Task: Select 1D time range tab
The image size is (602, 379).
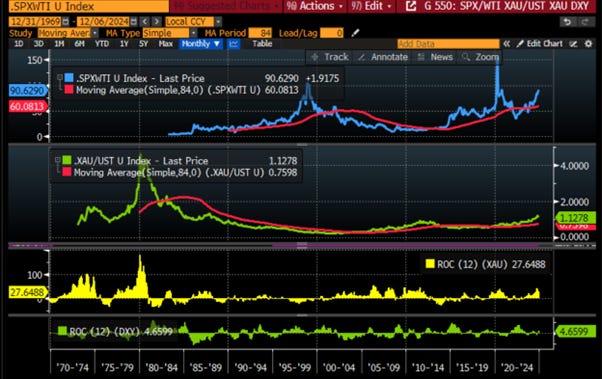Action: coord(18,44)
